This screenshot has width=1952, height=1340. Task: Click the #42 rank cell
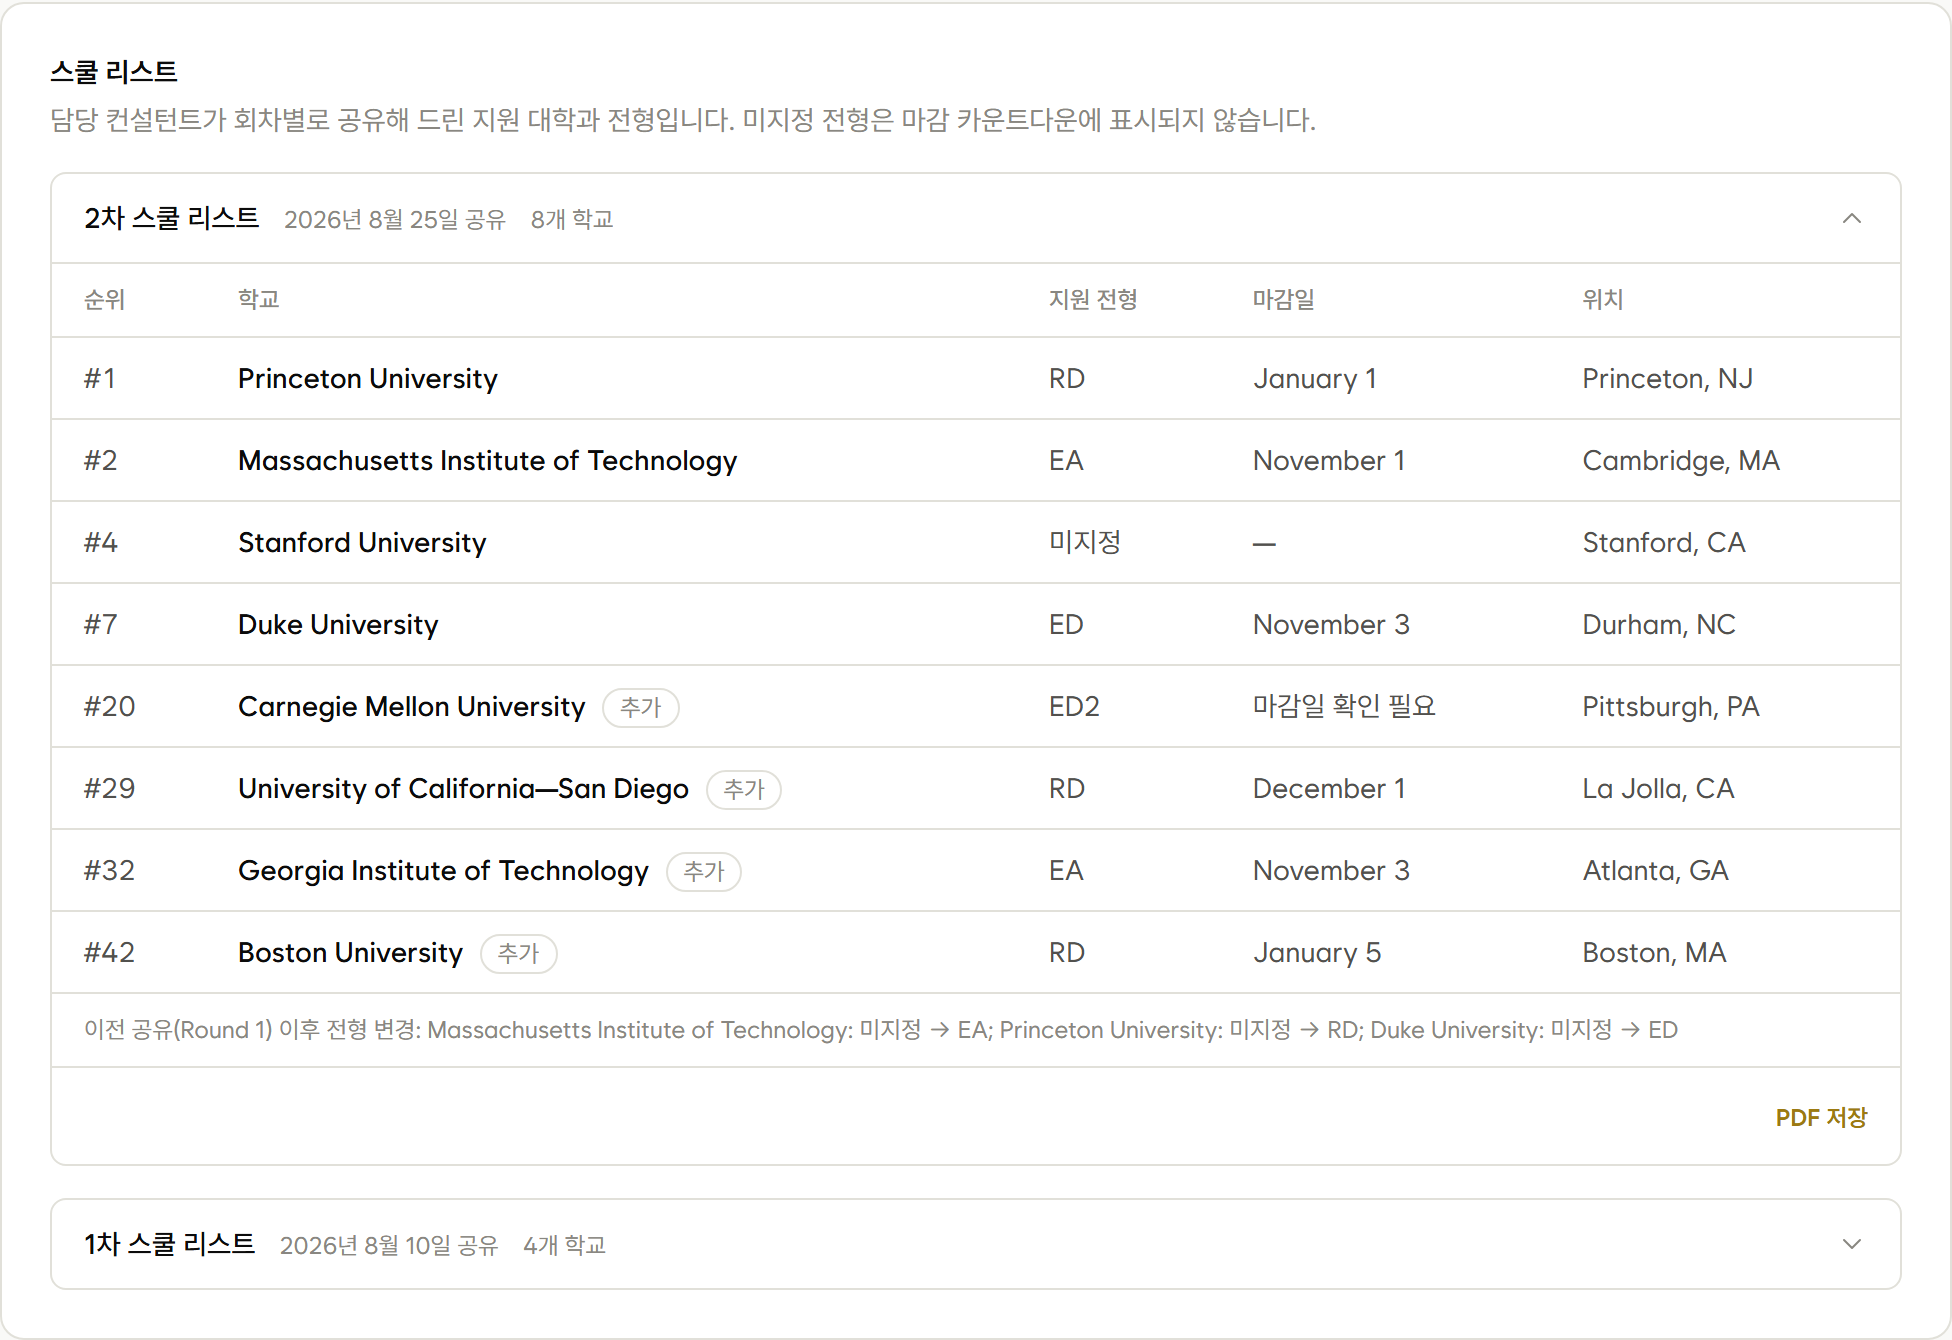[109, 953]
